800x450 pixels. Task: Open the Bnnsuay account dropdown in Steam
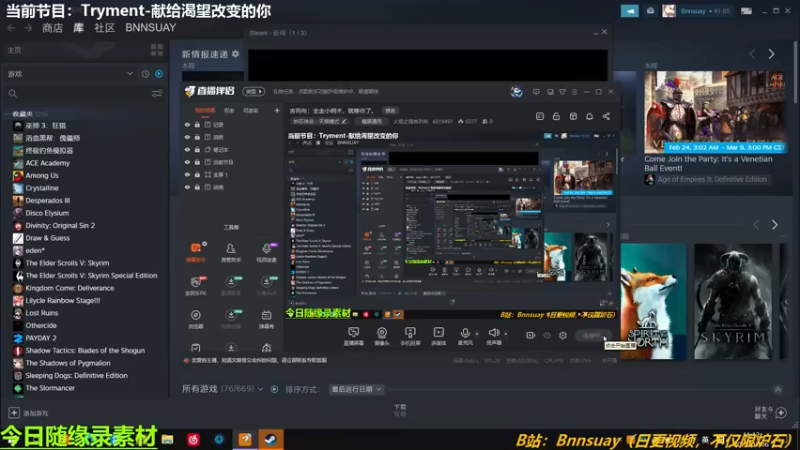click(x=705, y=11)
